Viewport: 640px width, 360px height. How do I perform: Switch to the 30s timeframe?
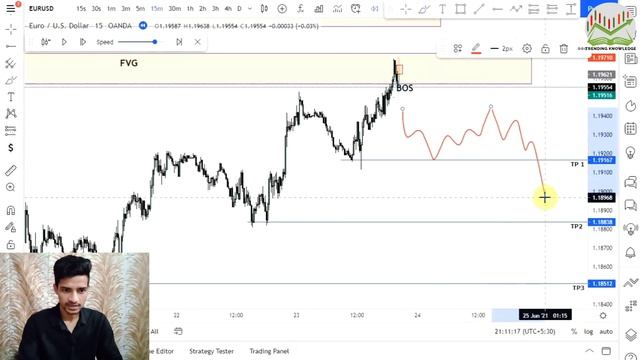point(96,9)
